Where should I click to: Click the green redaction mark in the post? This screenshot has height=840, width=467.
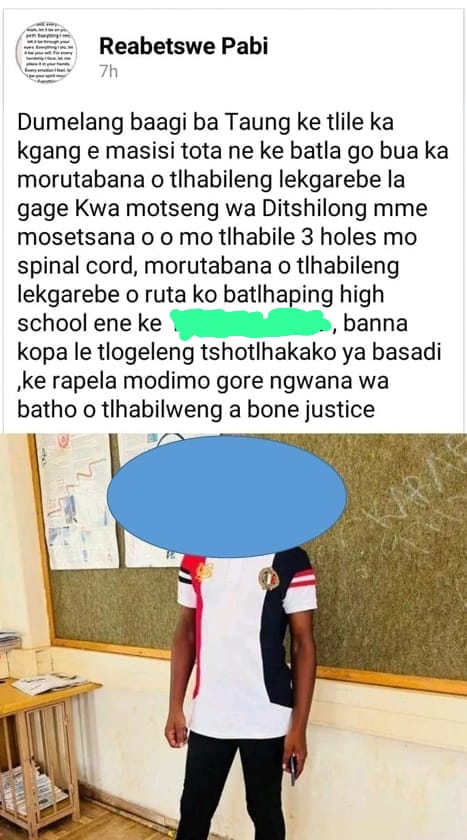coord(252,324)
